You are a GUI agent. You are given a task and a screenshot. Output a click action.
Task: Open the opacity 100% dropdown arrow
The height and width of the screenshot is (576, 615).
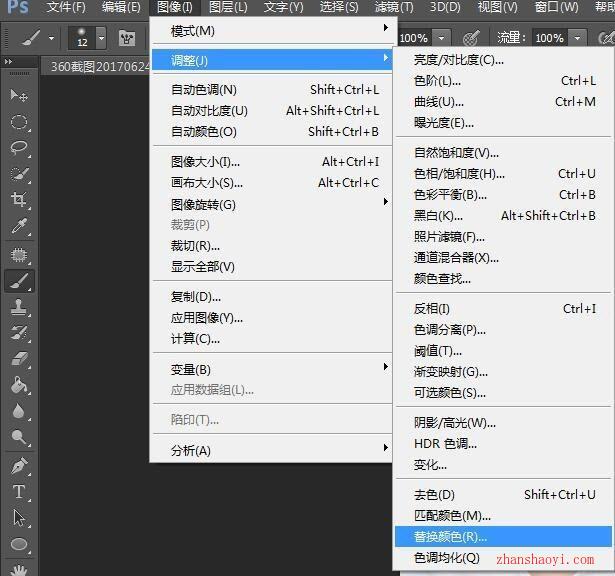[x=441, y=38]
